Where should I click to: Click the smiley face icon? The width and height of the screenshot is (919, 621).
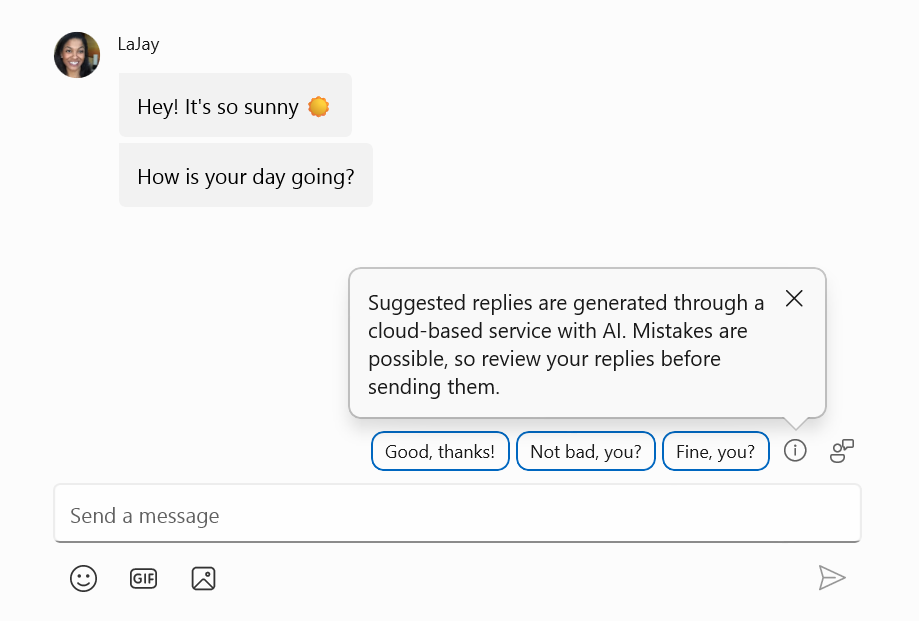point(83,578)
